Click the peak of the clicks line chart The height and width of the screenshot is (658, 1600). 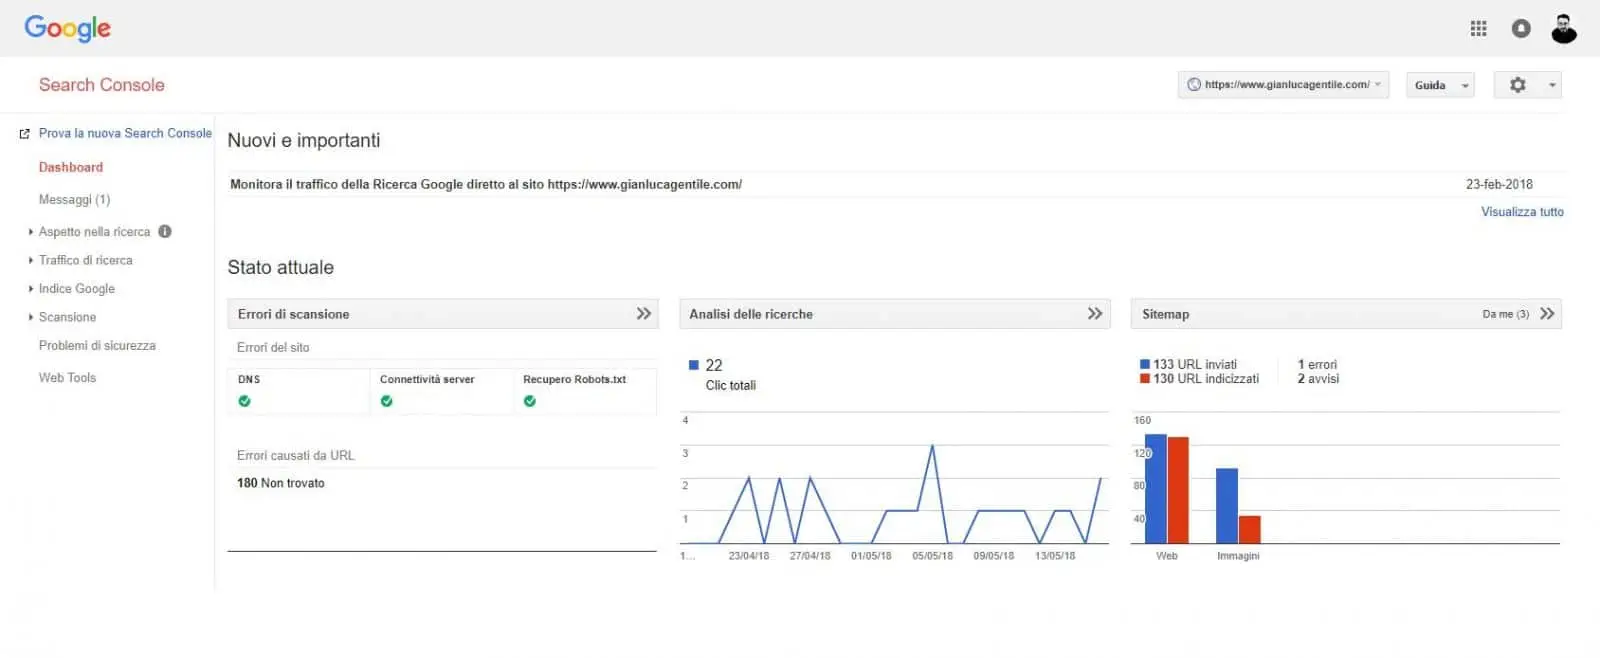pos(933,446)
